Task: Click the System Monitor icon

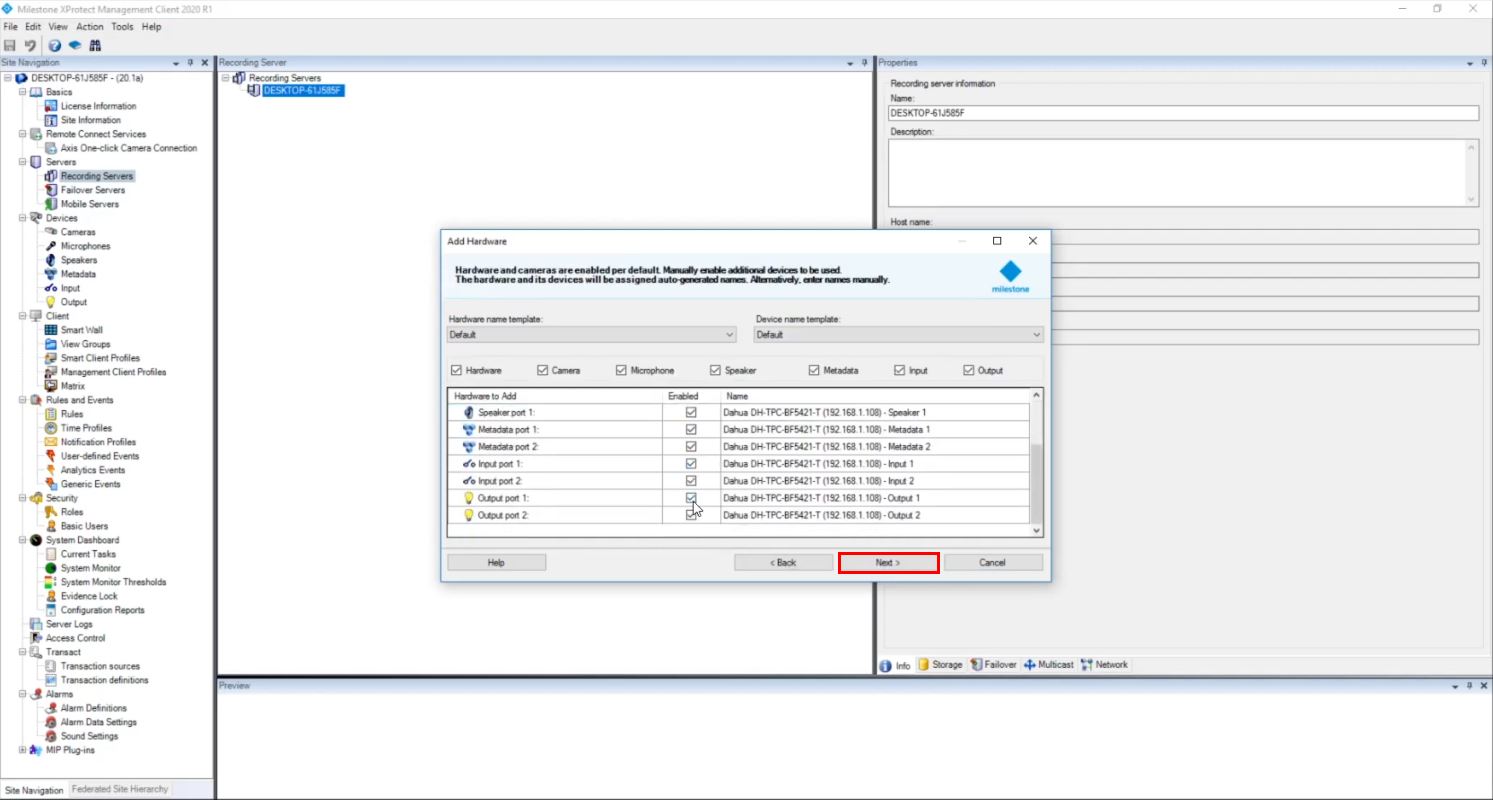Action: coord(51,568)
